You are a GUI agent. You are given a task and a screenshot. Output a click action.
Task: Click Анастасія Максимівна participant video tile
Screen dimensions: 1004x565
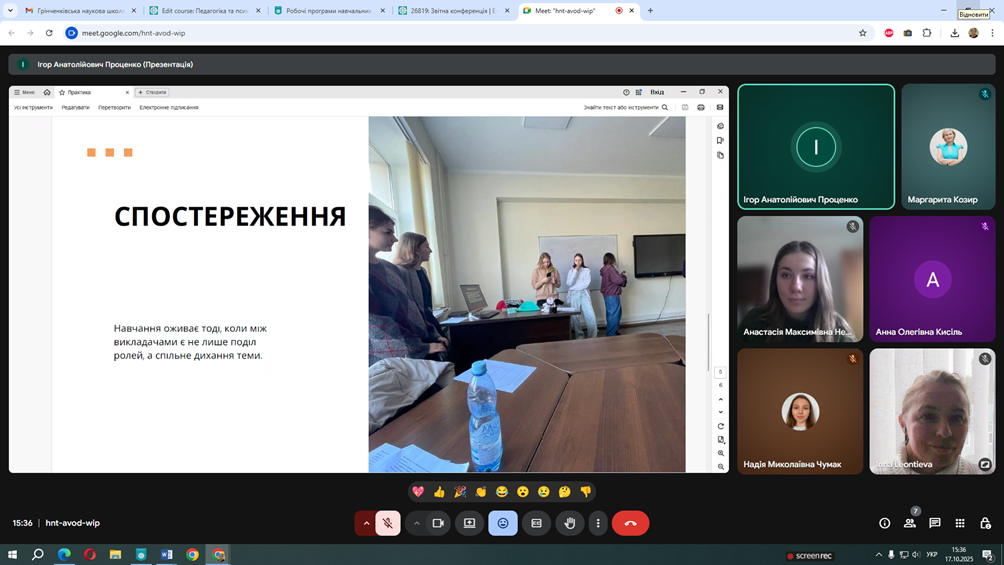[x=800, y=279]
